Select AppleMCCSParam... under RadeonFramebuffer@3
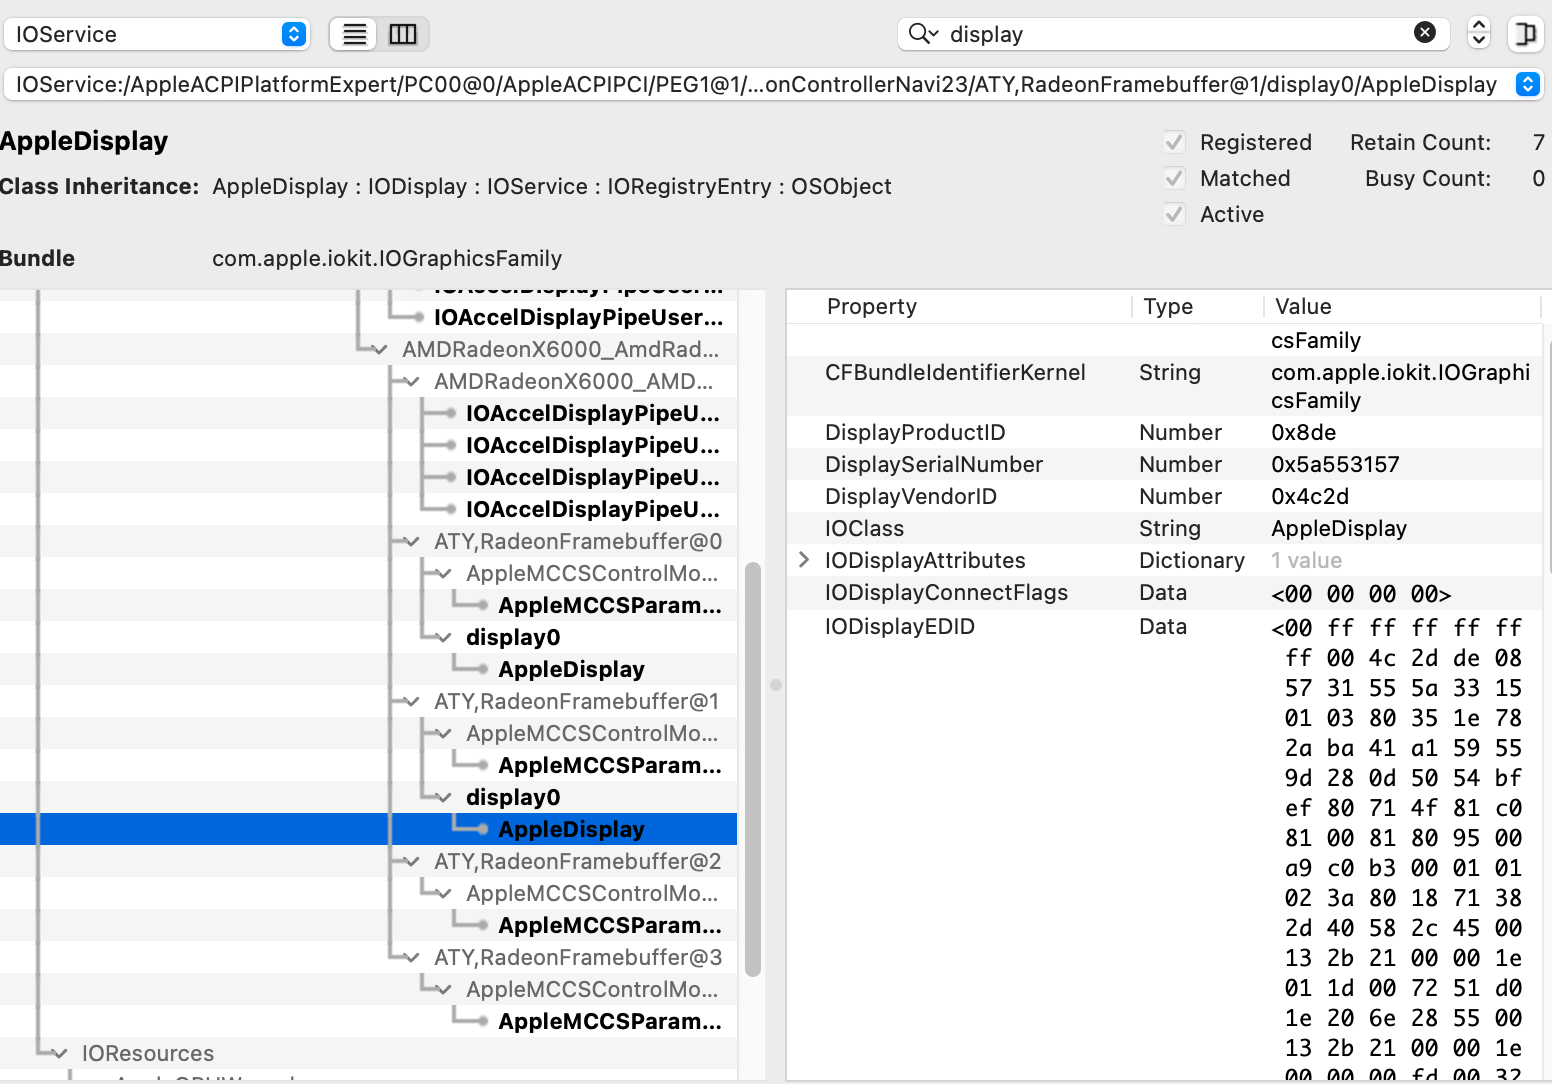The width and height of the screenshot is (1552, 1084). pos(610,1021)
